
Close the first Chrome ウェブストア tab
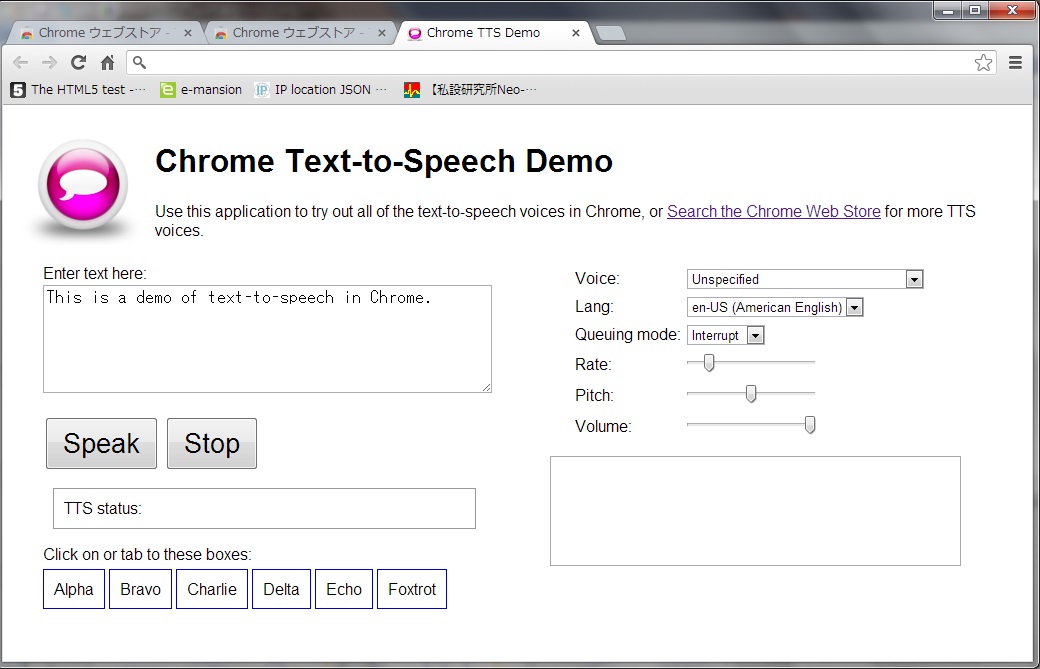[188, 32]
